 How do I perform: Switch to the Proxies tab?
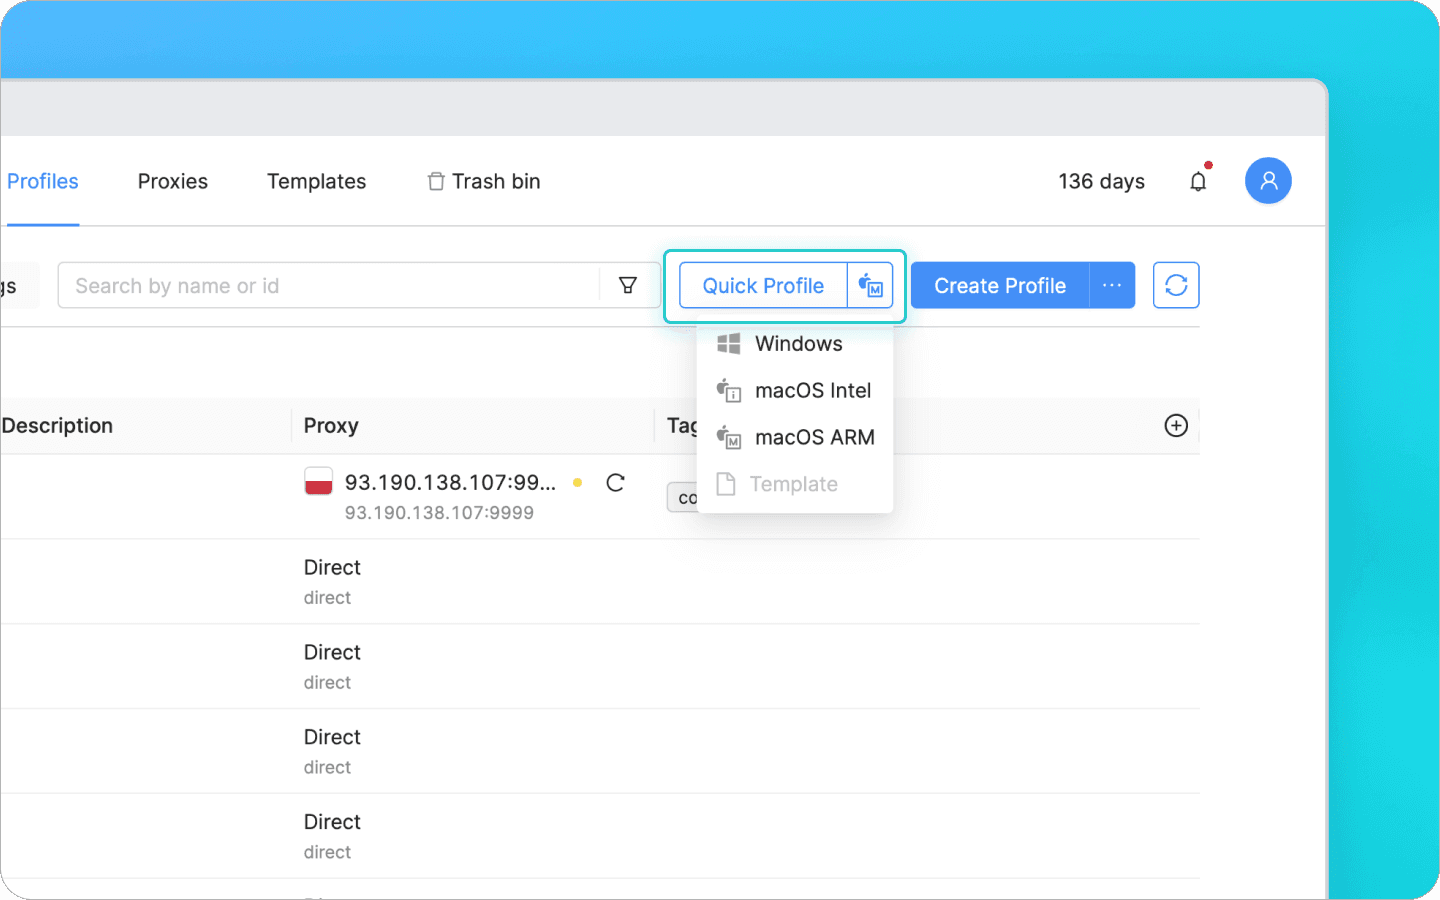pyautogui.click(x=173, y=182)
